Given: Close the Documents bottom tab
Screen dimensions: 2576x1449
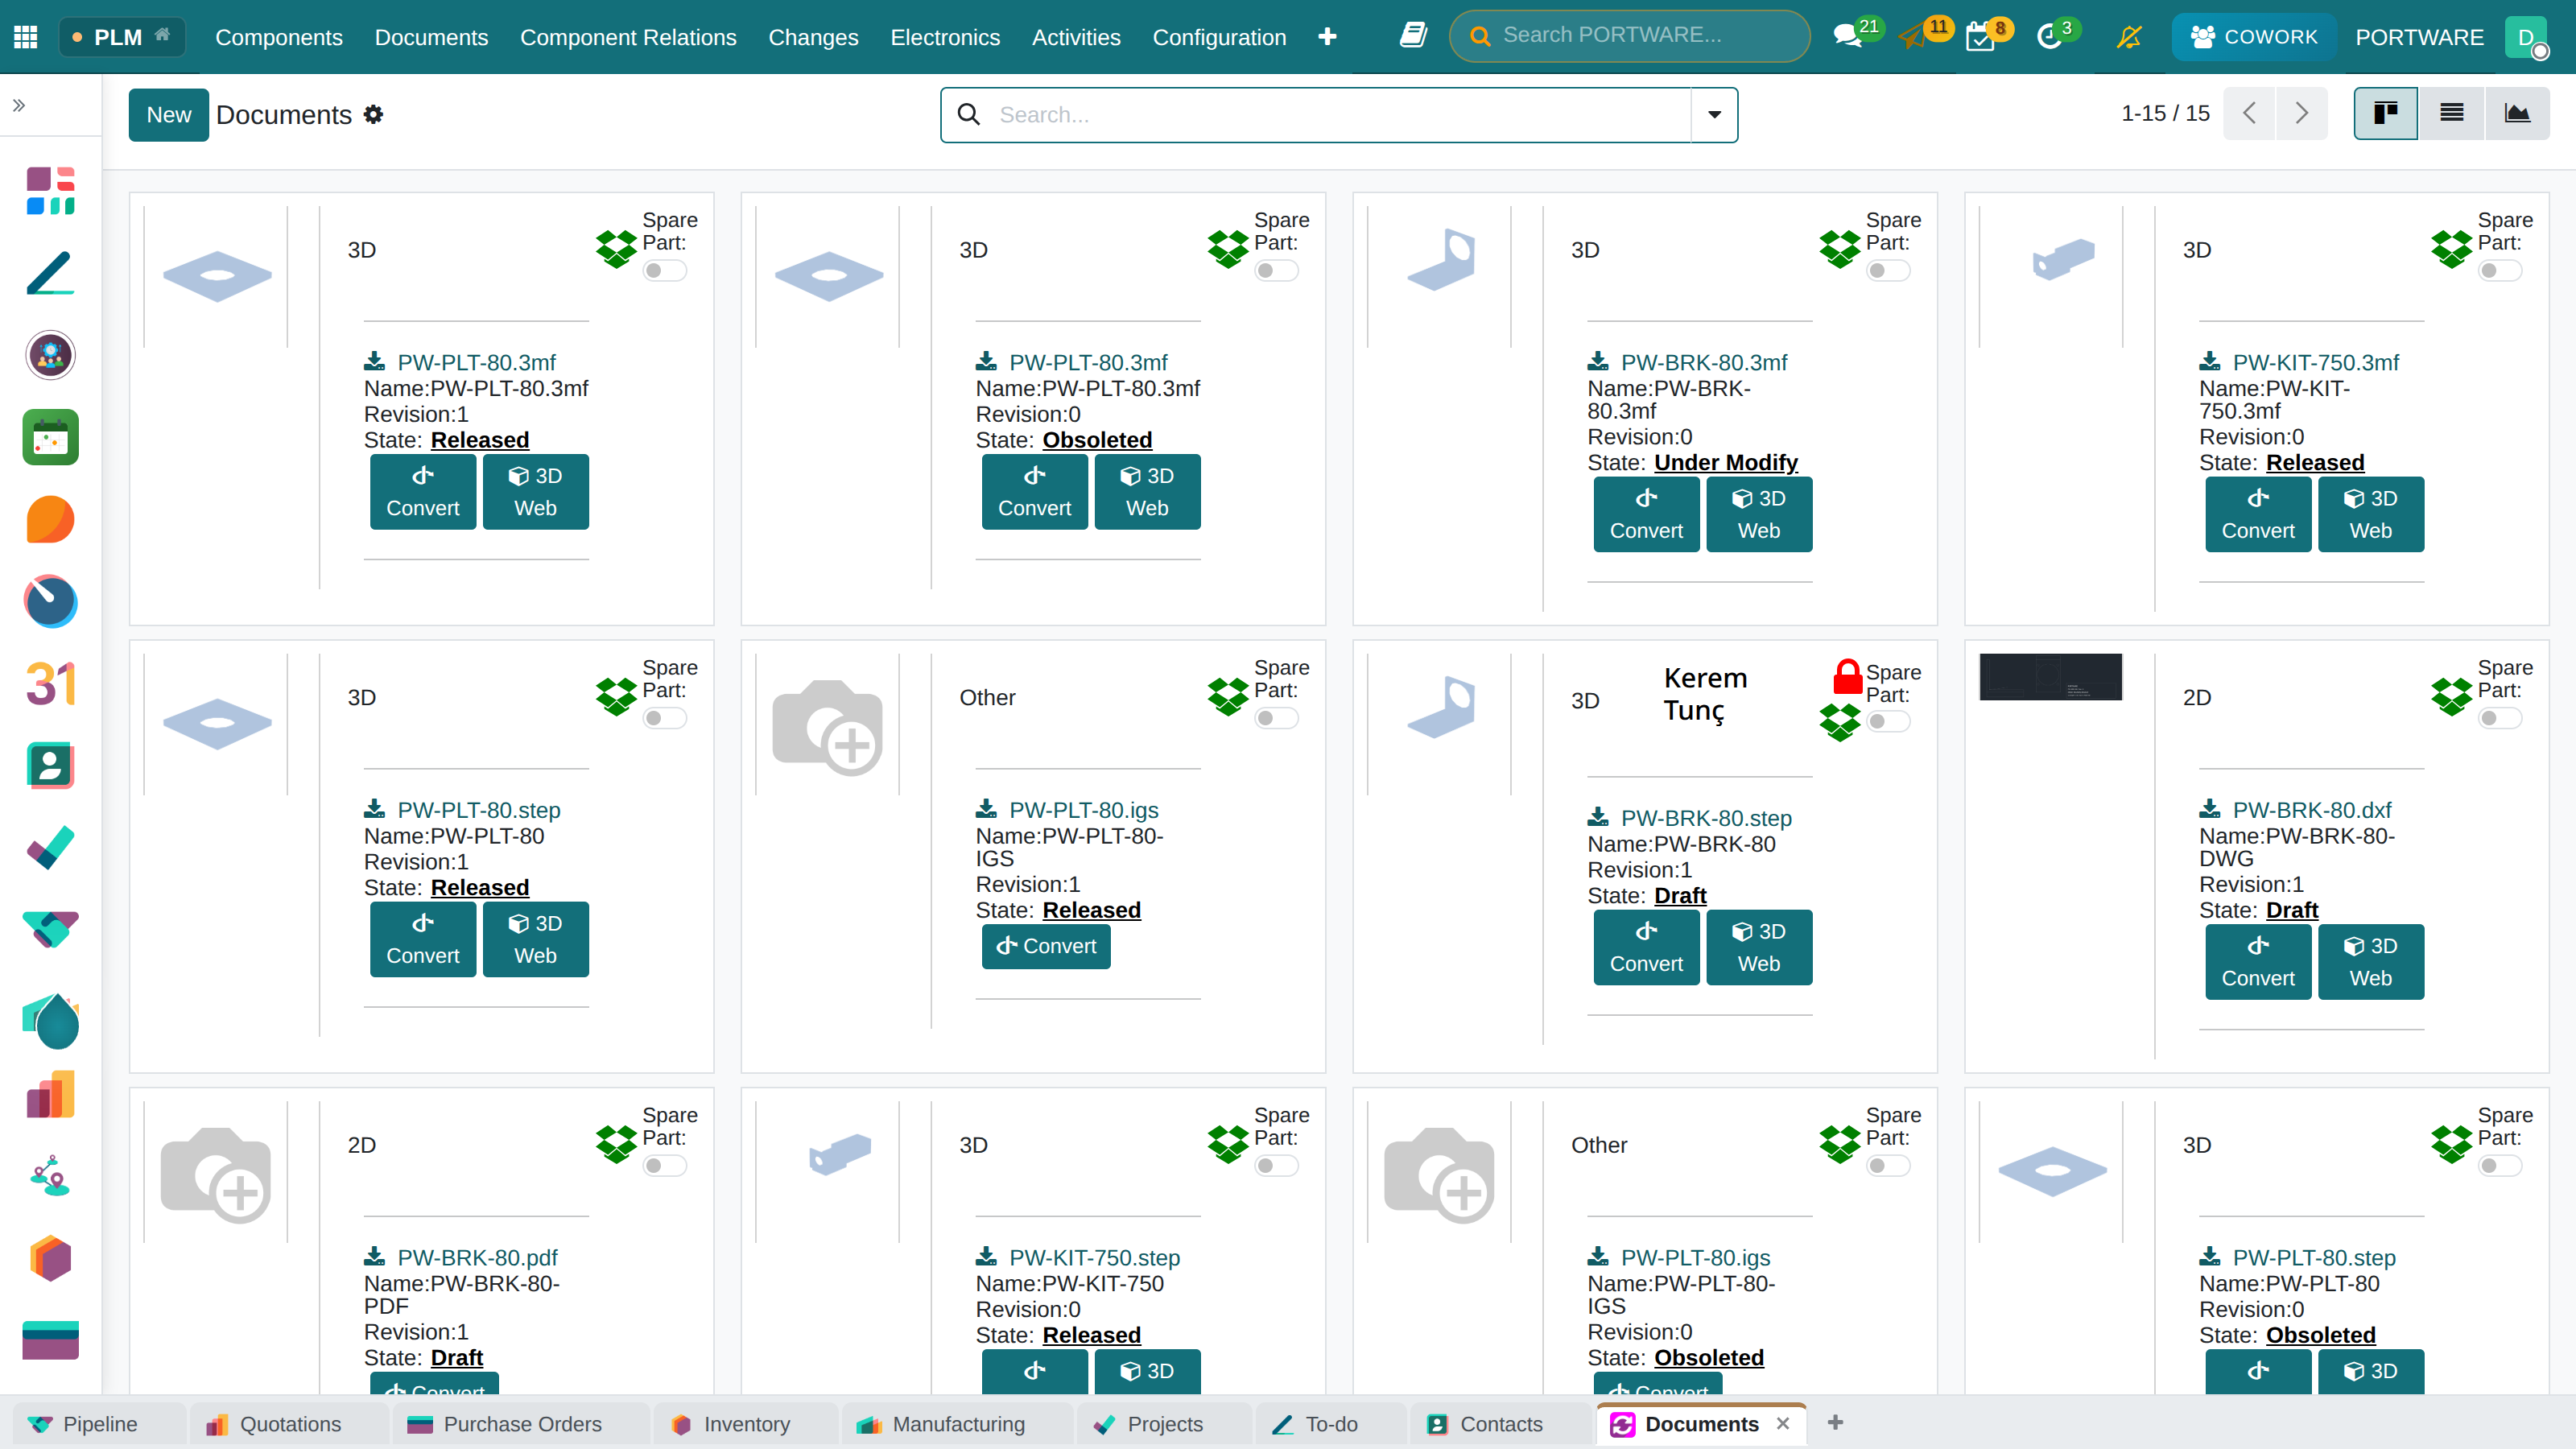Looking at the screenshot, I should 1783,1423.
